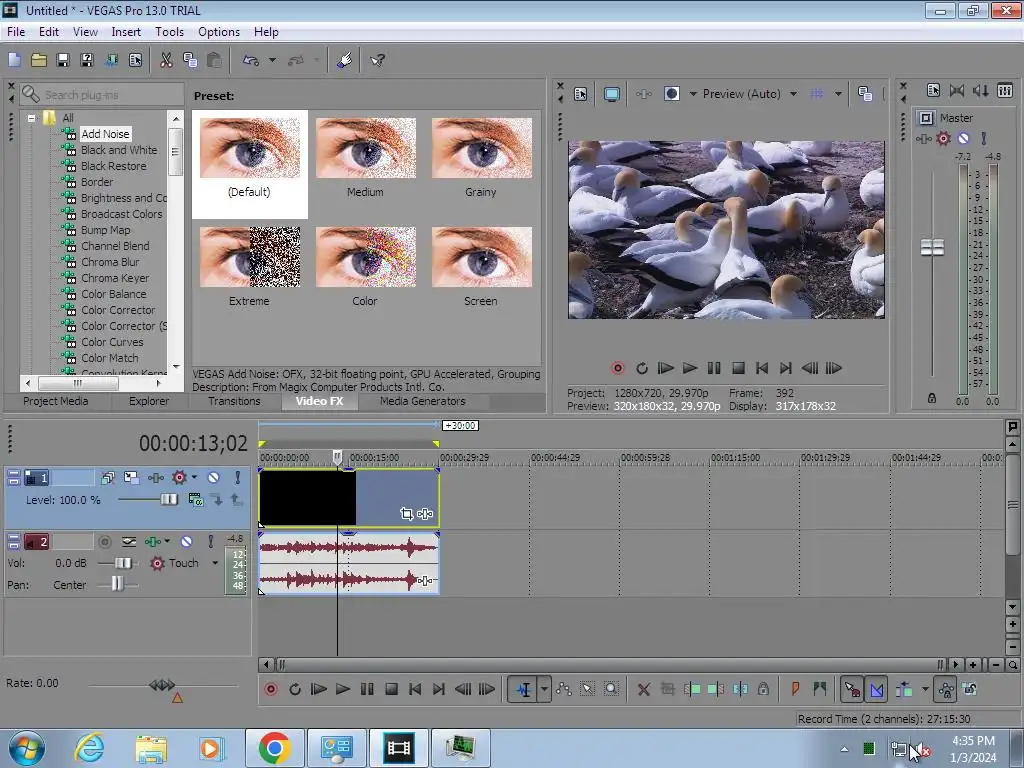The height and width of the screenshot is (768, 1024).
Task: Toggle Automatic Crossfades button
Action: point(877,689)
